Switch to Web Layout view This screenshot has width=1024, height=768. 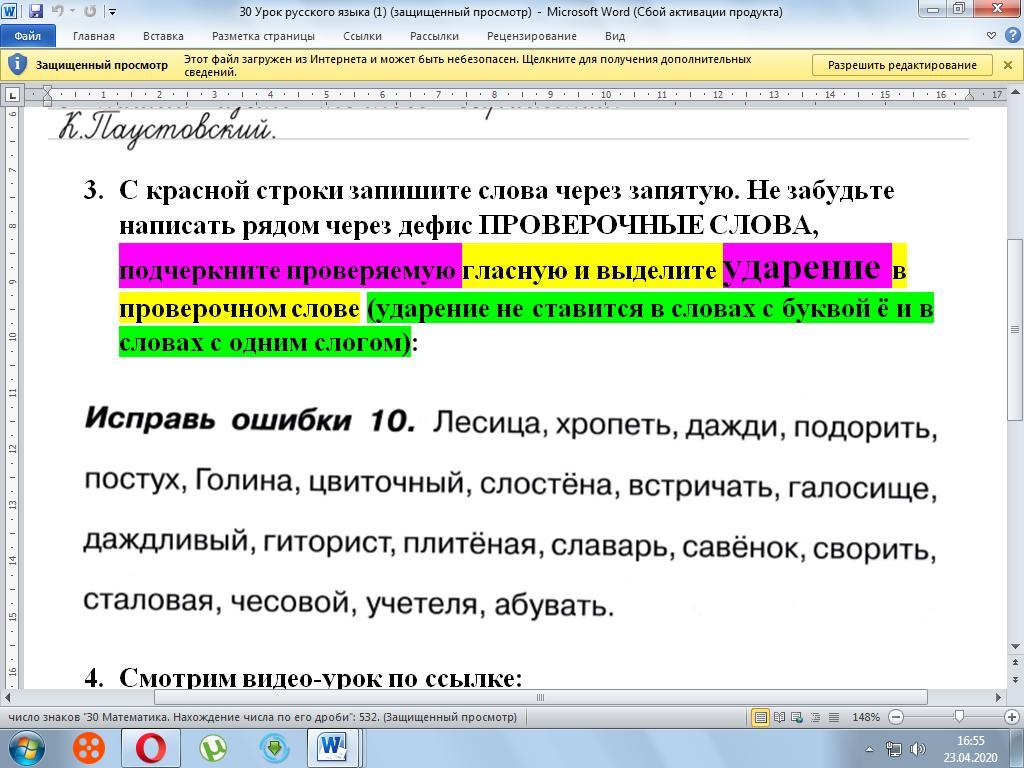797,717
